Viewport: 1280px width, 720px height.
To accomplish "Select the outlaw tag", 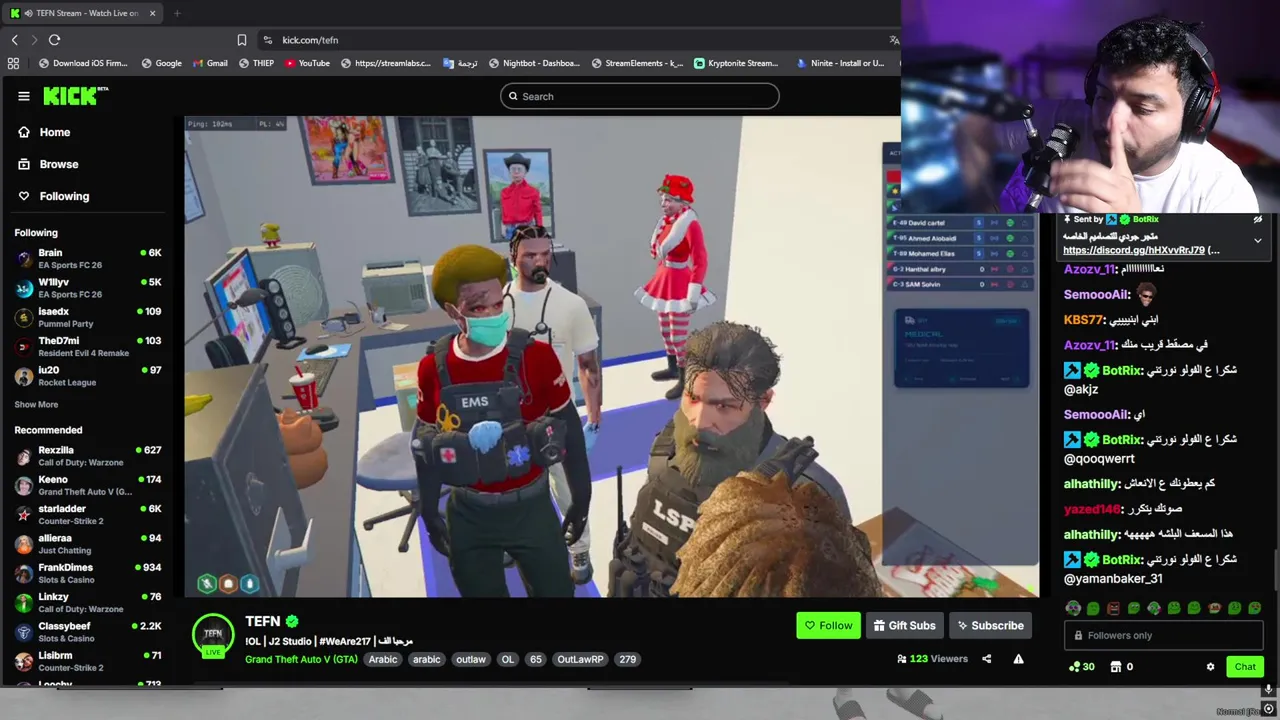I will tap(470, 659).
